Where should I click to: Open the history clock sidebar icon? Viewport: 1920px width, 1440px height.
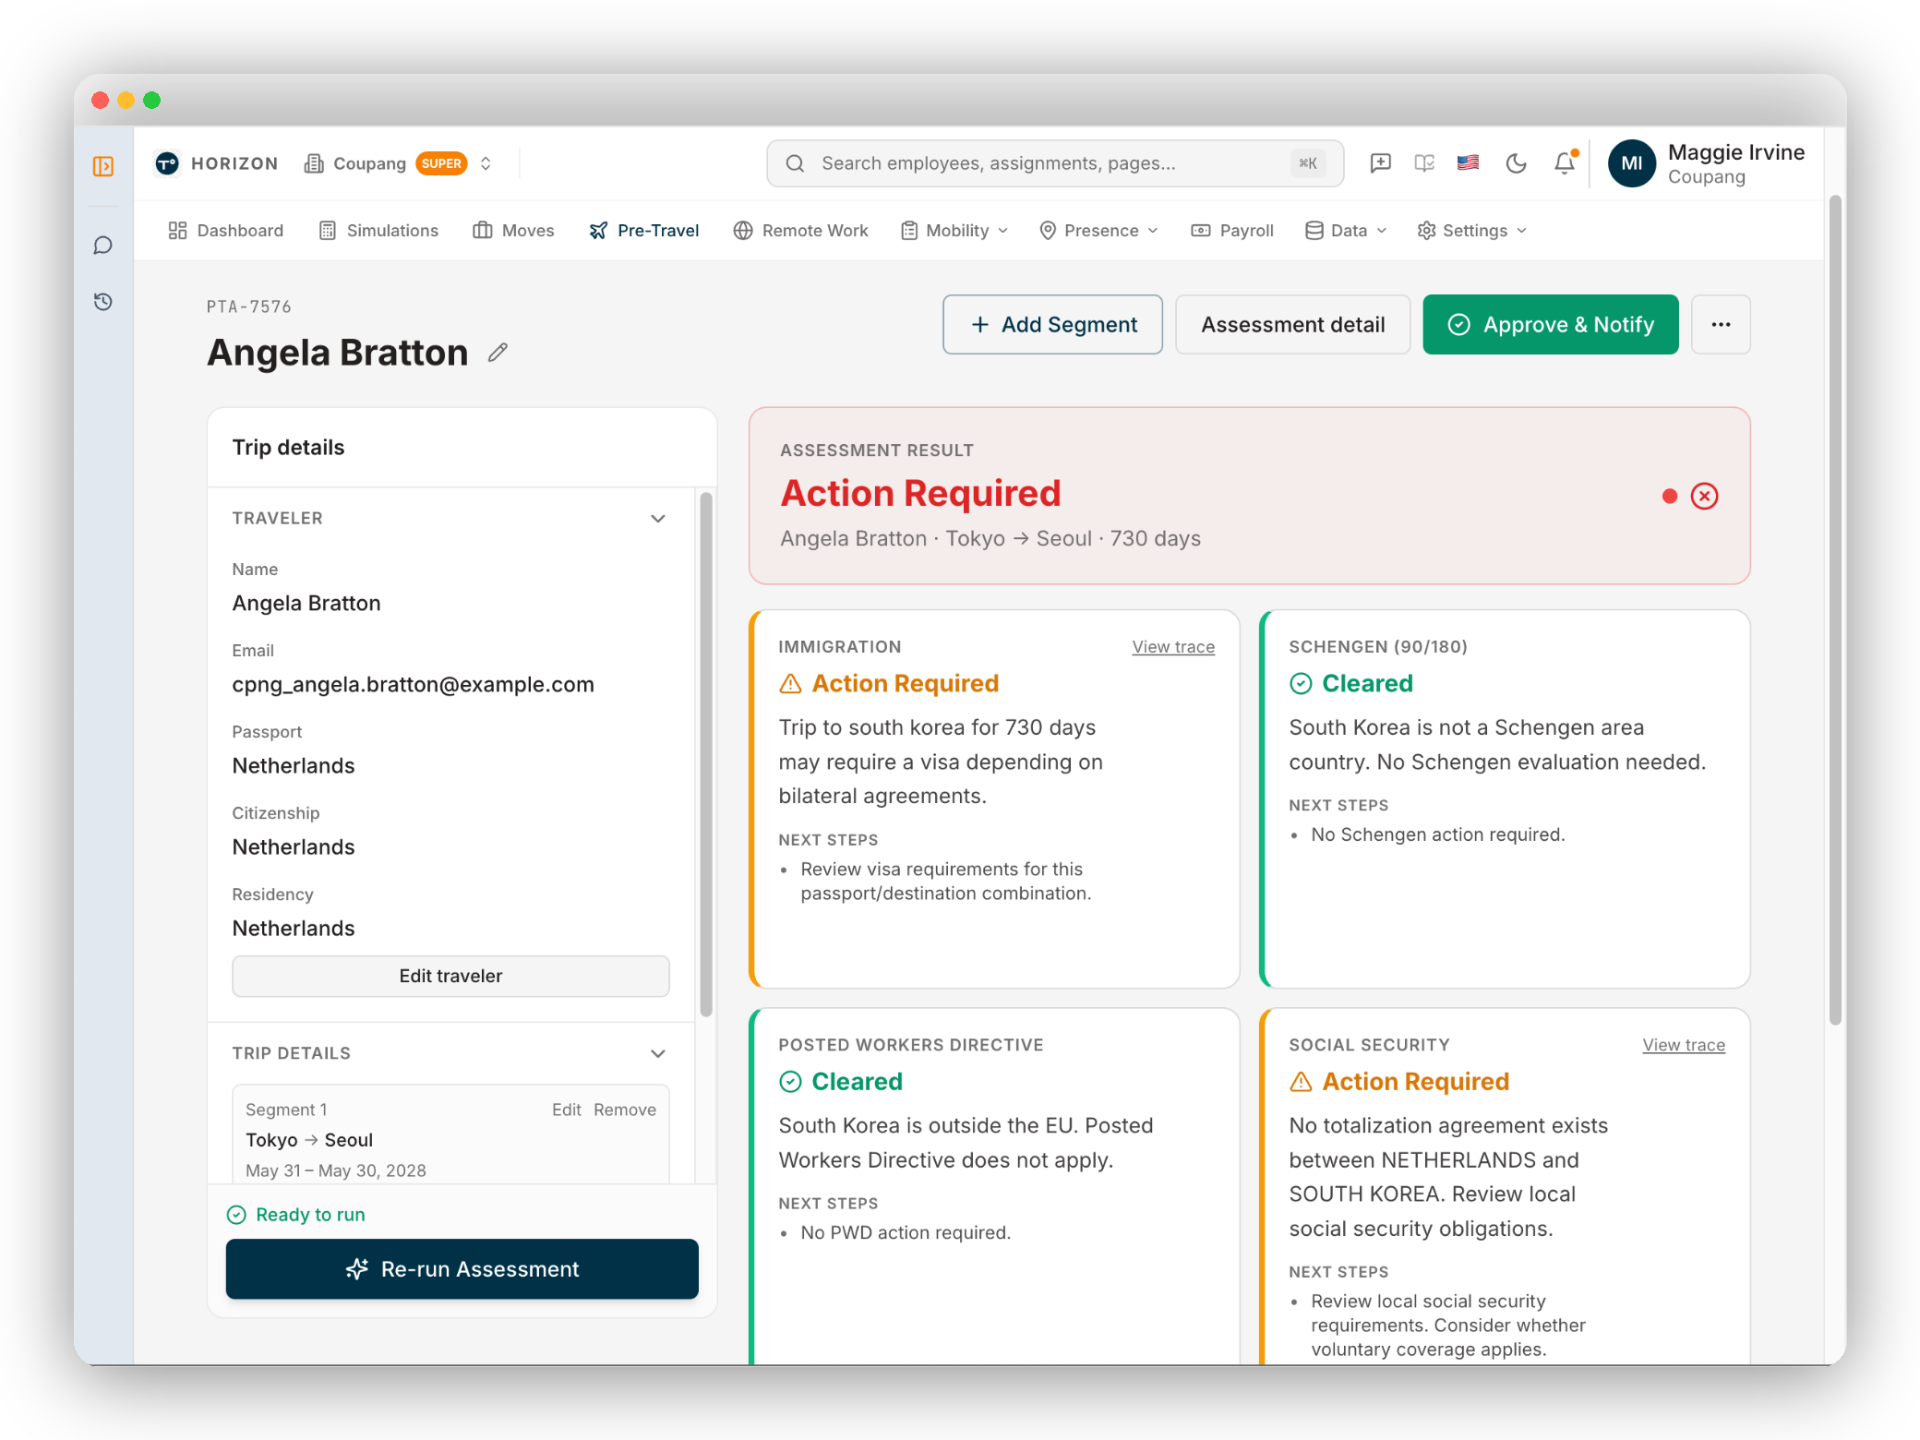pyautogui.click(x=103, y=301)
